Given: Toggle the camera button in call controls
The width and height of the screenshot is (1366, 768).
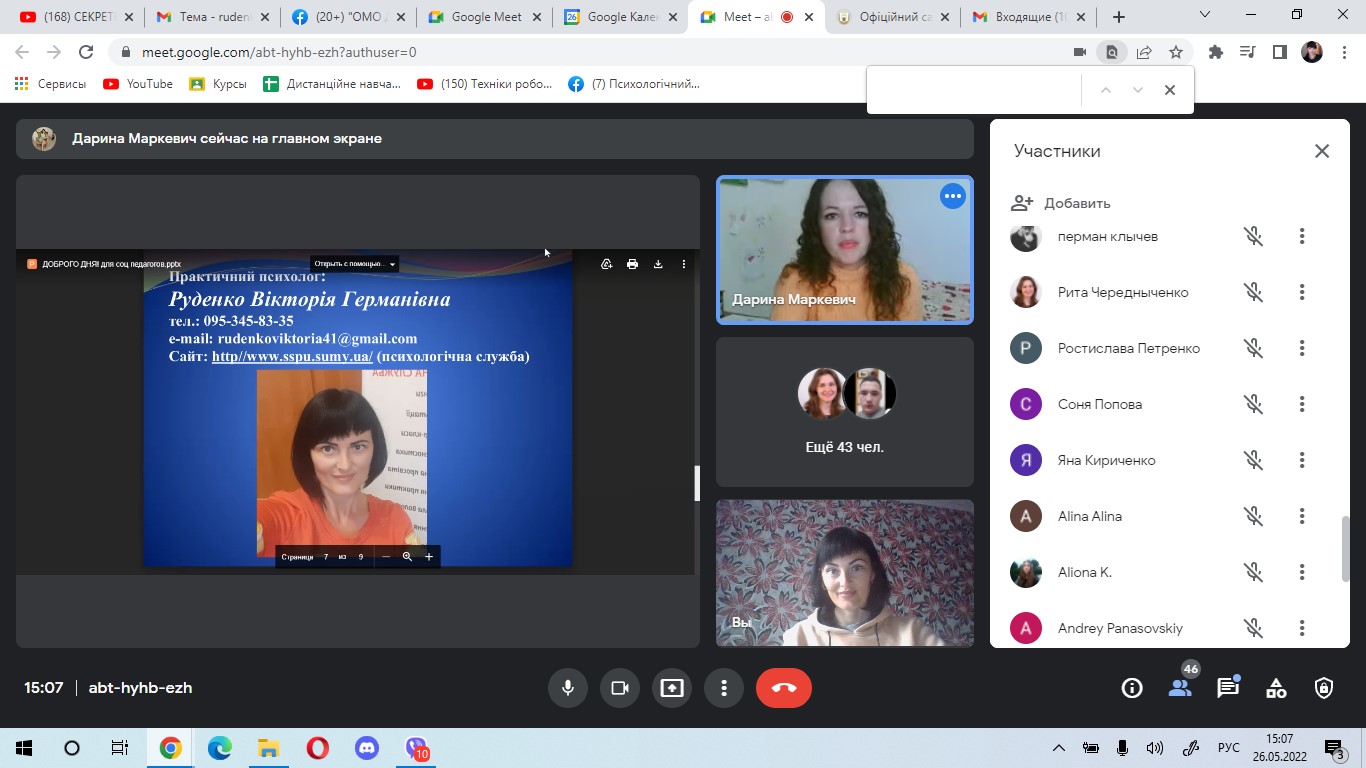Looking at the screenshot, I should point(620,688).
